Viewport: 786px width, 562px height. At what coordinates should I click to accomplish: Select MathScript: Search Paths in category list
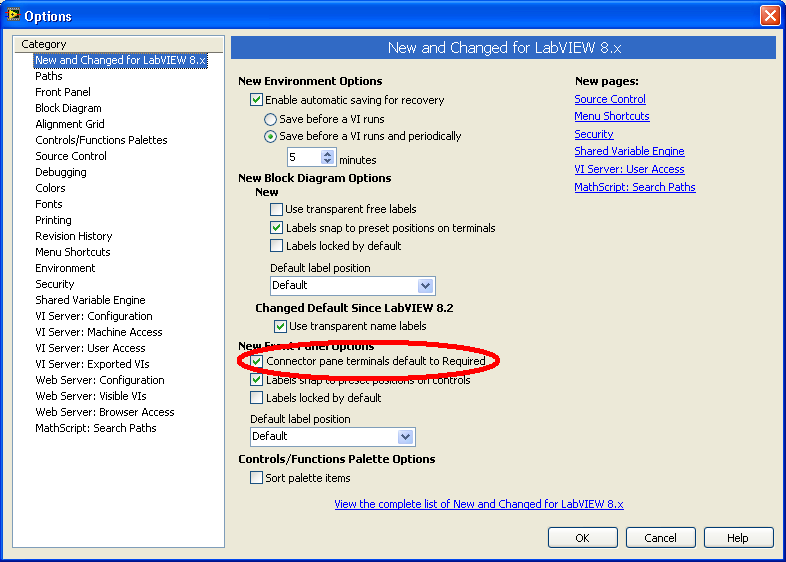tap(96, 429)
